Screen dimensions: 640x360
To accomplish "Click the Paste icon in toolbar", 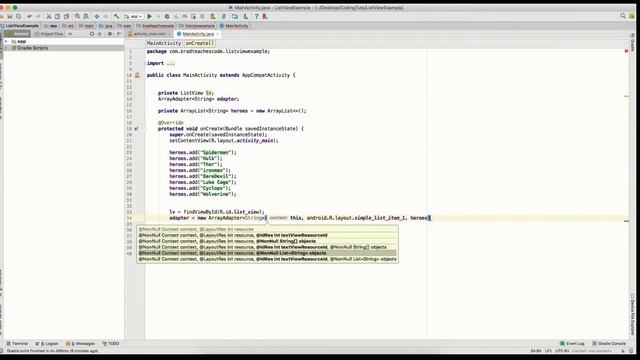I will point(67,16).
